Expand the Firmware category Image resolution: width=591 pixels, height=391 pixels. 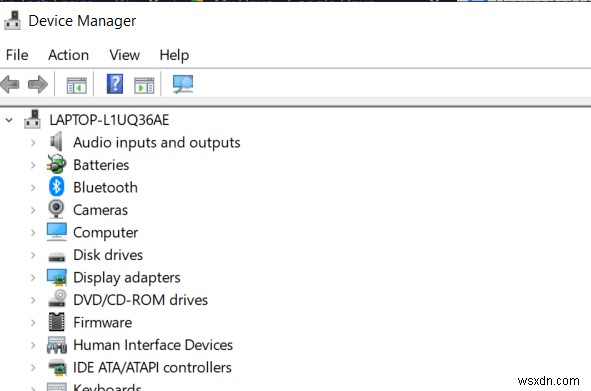point(33,323)
